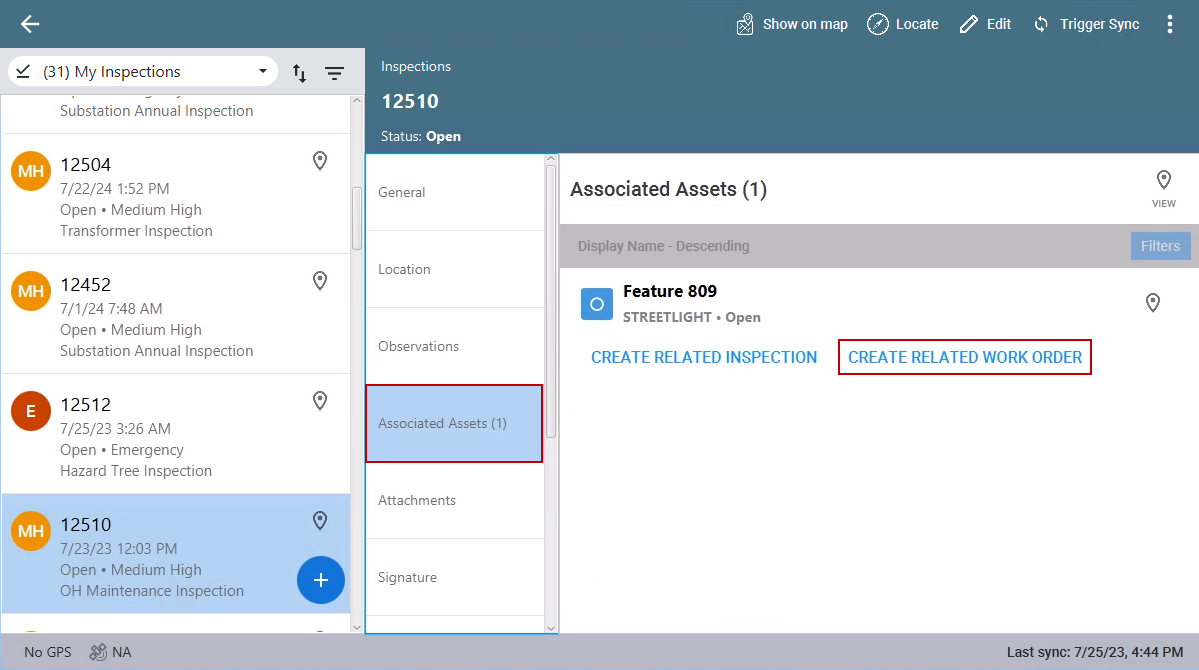Screen dimensions: 1199x670
Task: Trigger Sync from top toolbar
Action: pos(1086,24)
